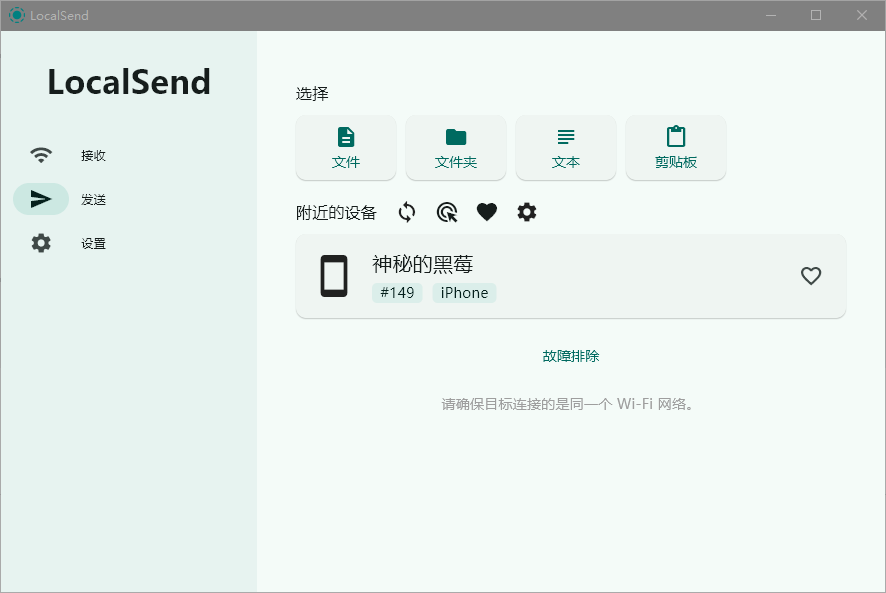Open the 故障排除 troubleshooting link
This screenshot has height=593, width=886.
[x=571, y=356]
